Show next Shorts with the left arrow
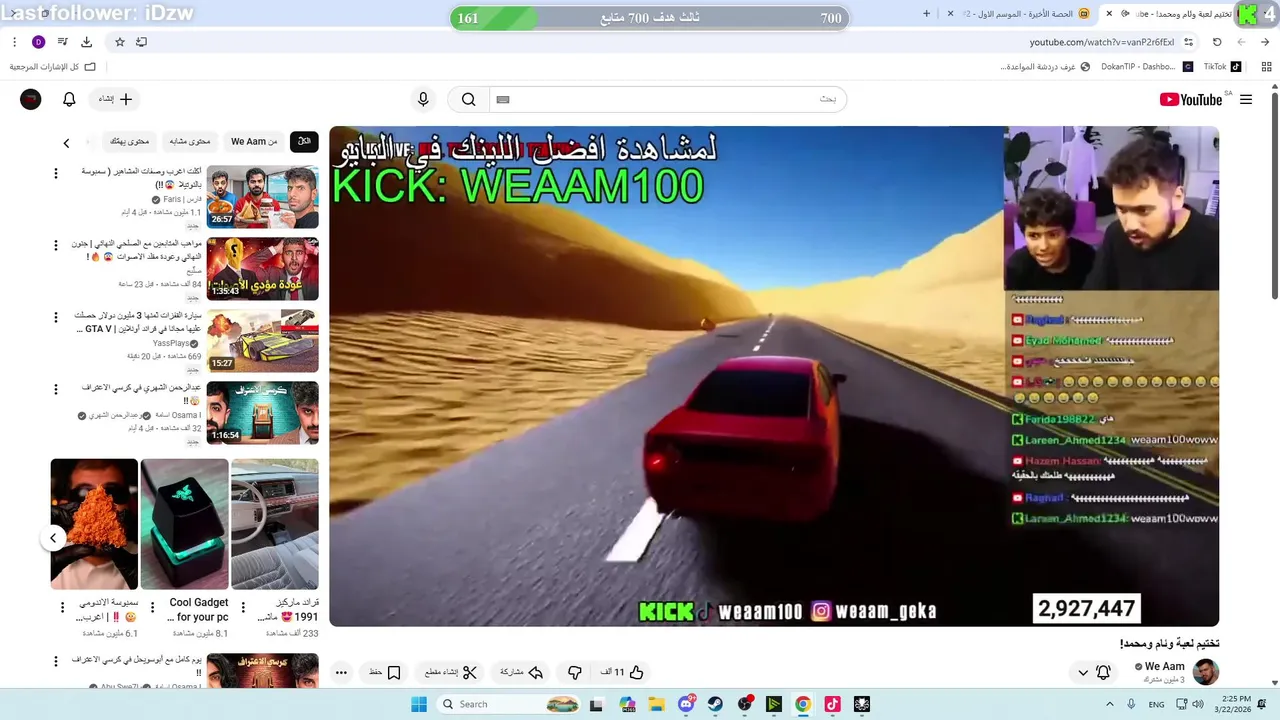The width and height of the screenshot is (1280, 720). click(x=54, y=538)
